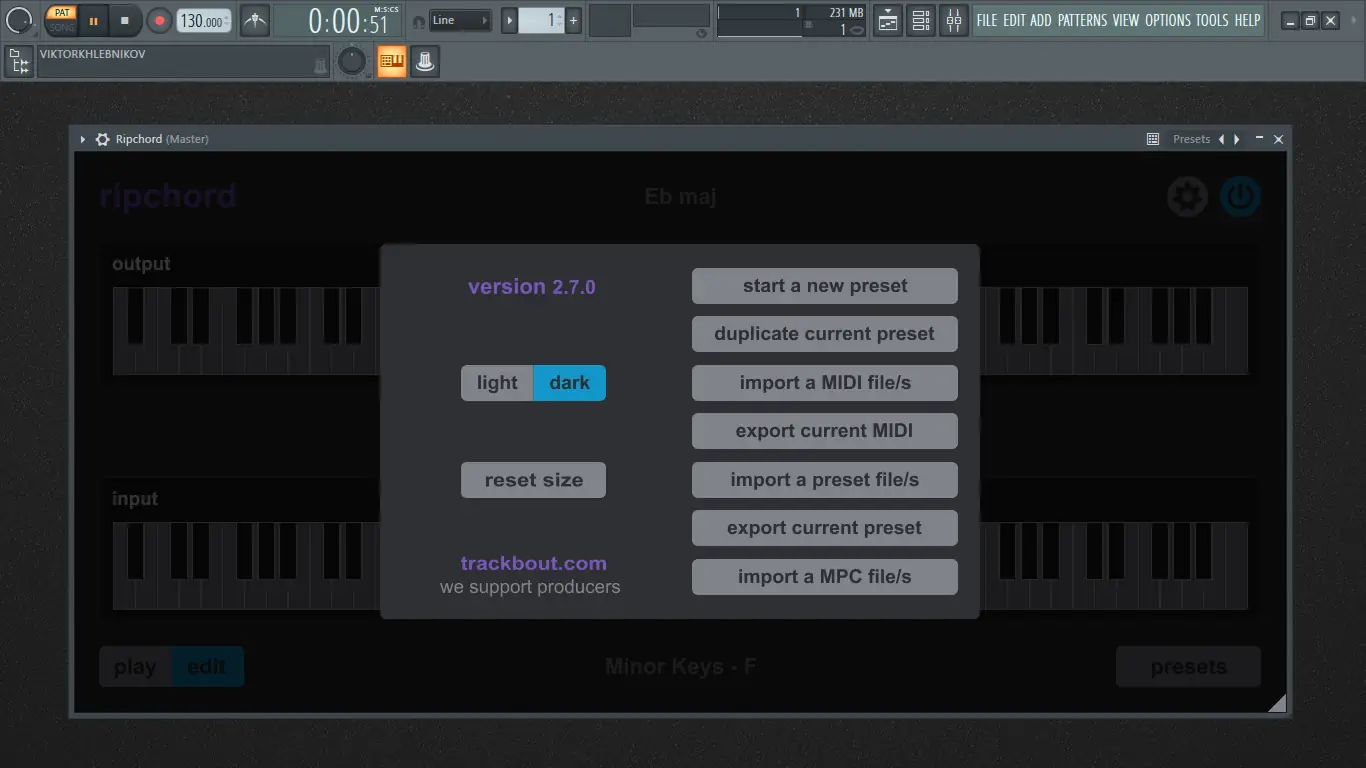1366x768 pixels.
Task: Click the Minor Keys - F preset name
Action: click(681, 667)
